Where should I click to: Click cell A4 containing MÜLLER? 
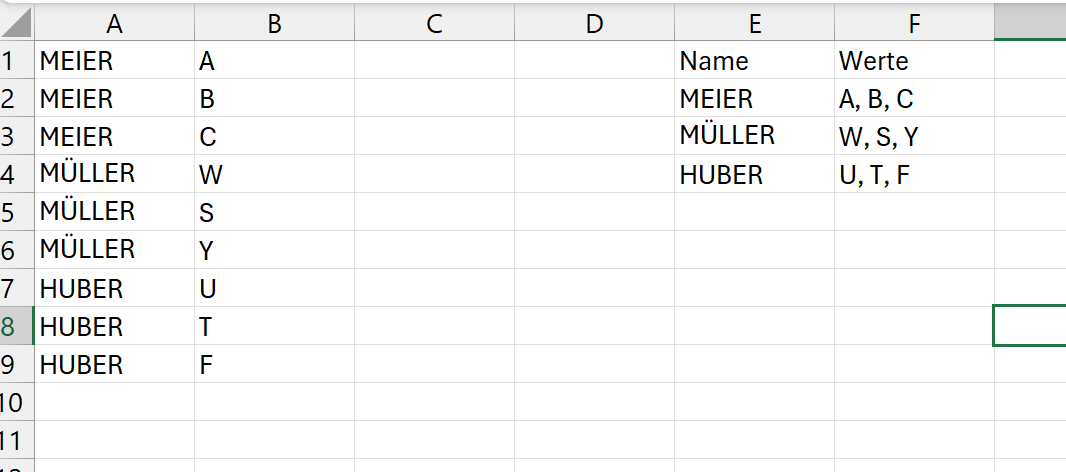(114, 174)
